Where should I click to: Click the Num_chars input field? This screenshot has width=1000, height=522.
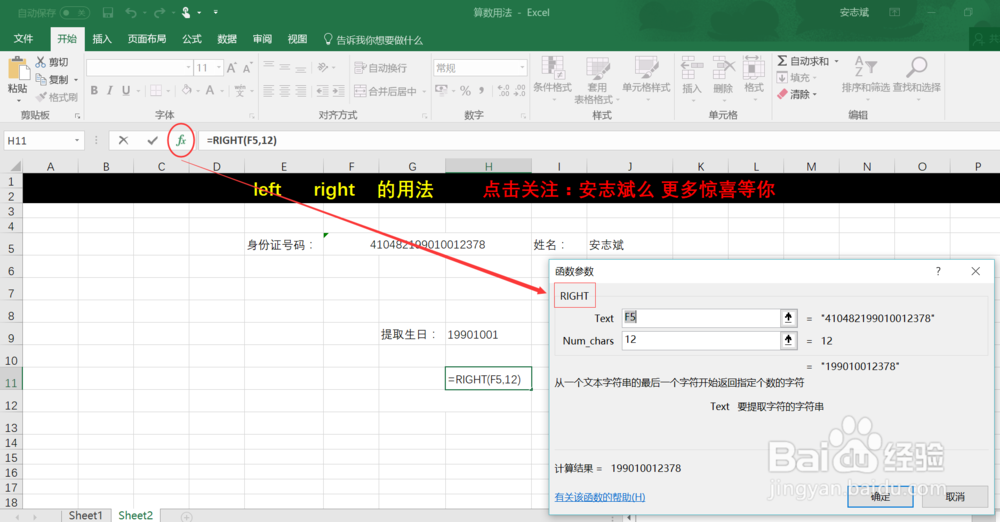(x=701, y=339)
